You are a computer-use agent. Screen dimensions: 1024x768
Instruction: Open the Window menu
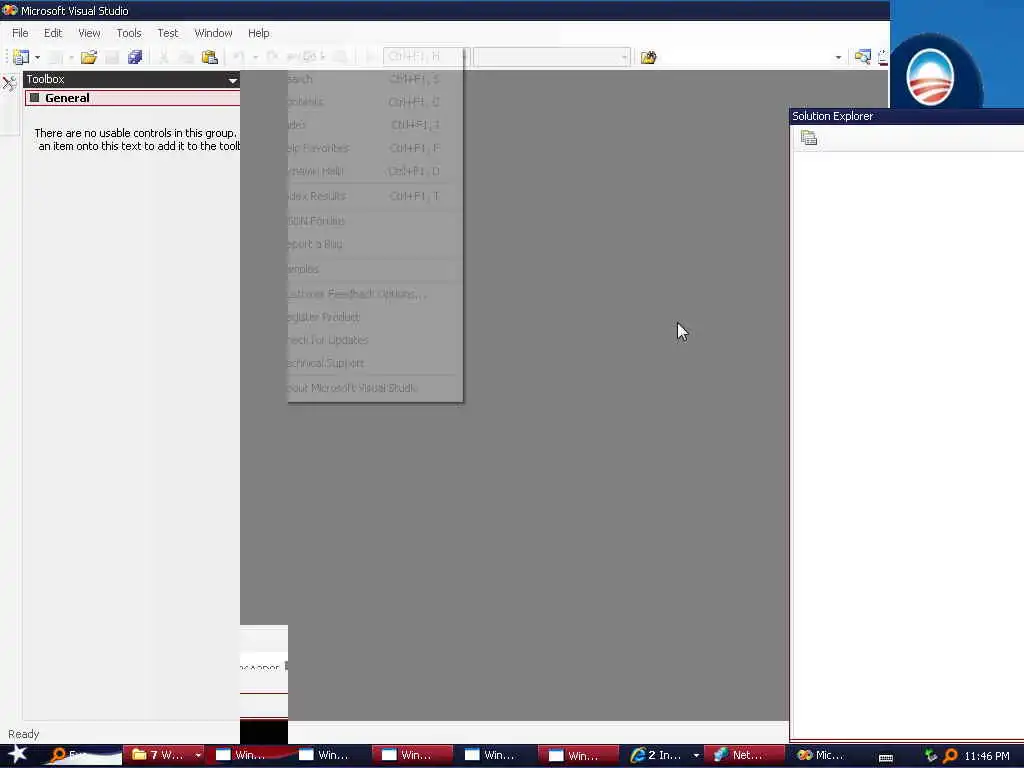(x=213, y=33)
